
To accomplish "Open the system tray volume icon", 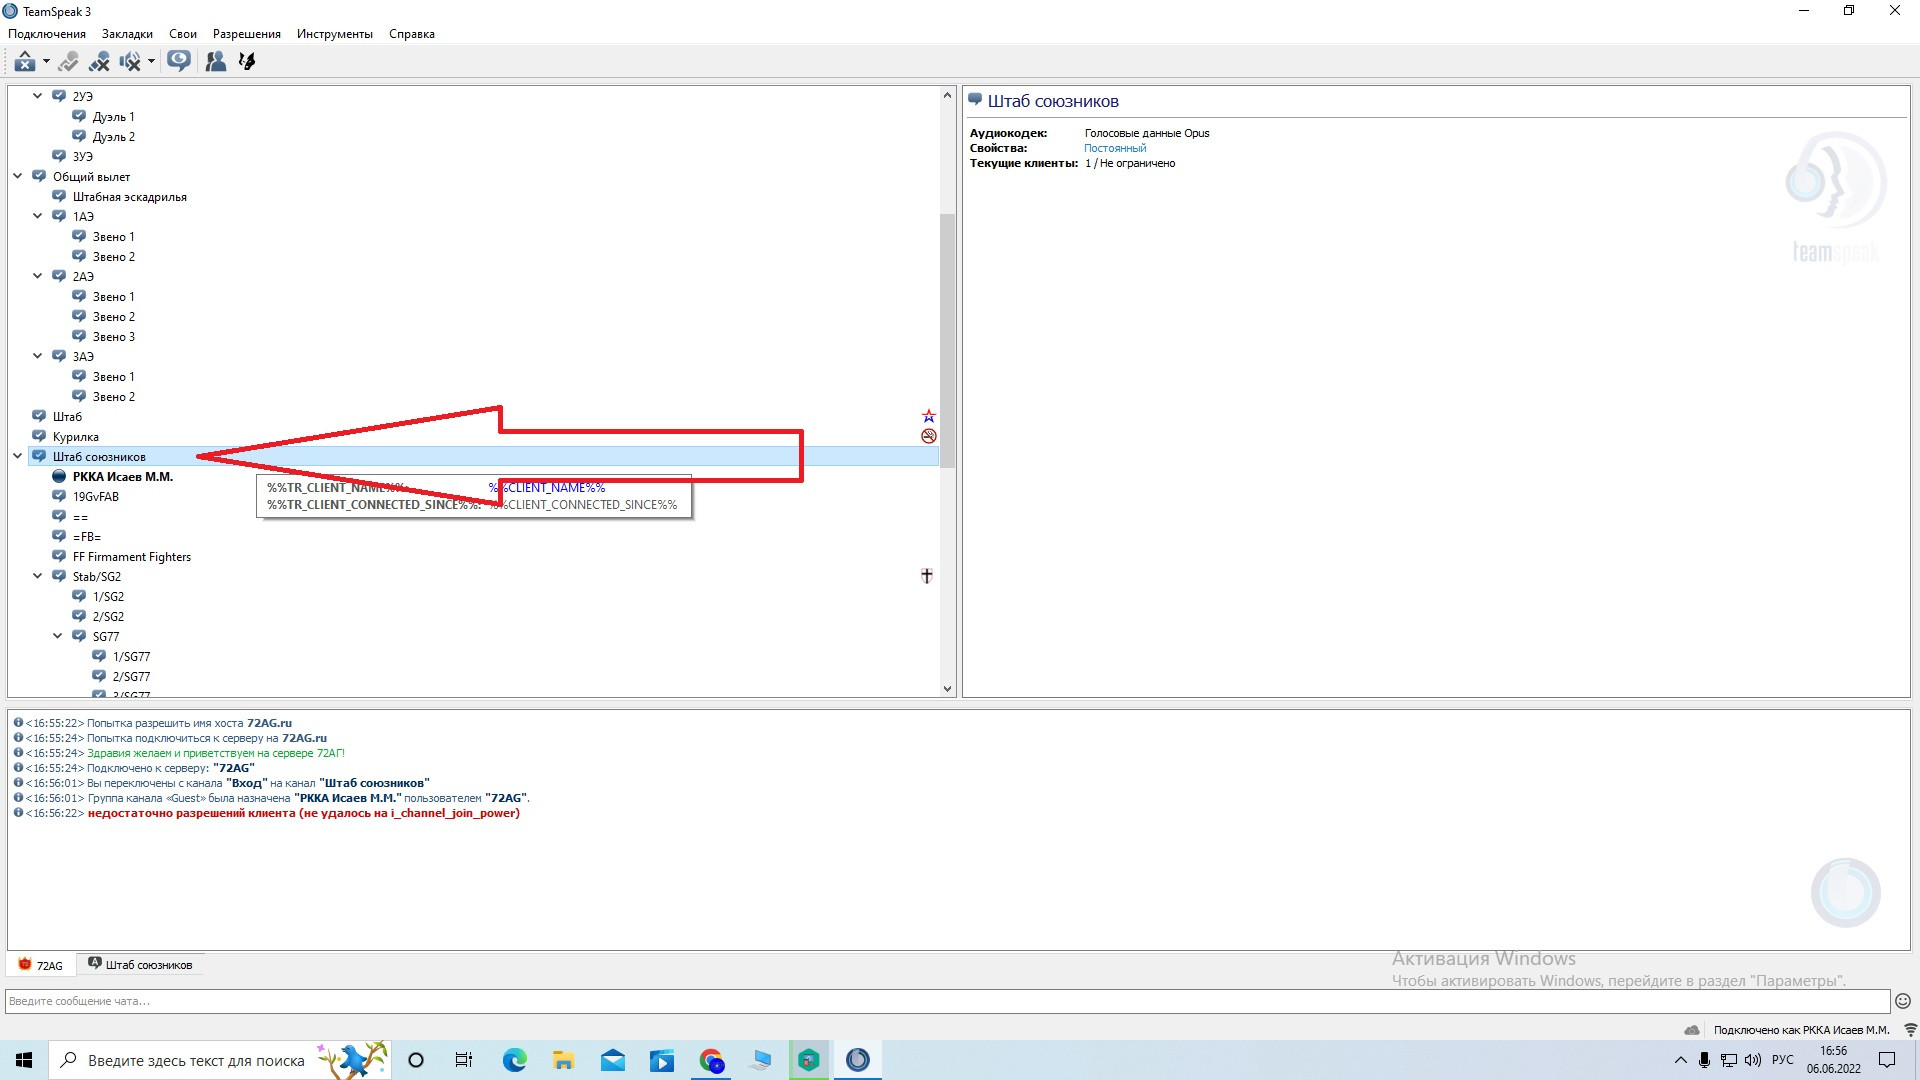I will click(1753, 1060).
